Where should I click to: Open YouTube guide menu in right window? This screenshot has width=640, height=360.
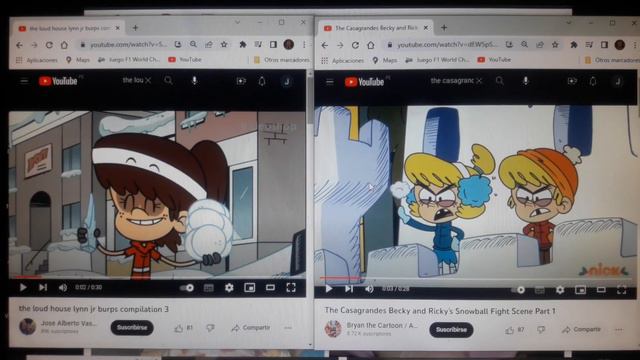click(329, 82)
